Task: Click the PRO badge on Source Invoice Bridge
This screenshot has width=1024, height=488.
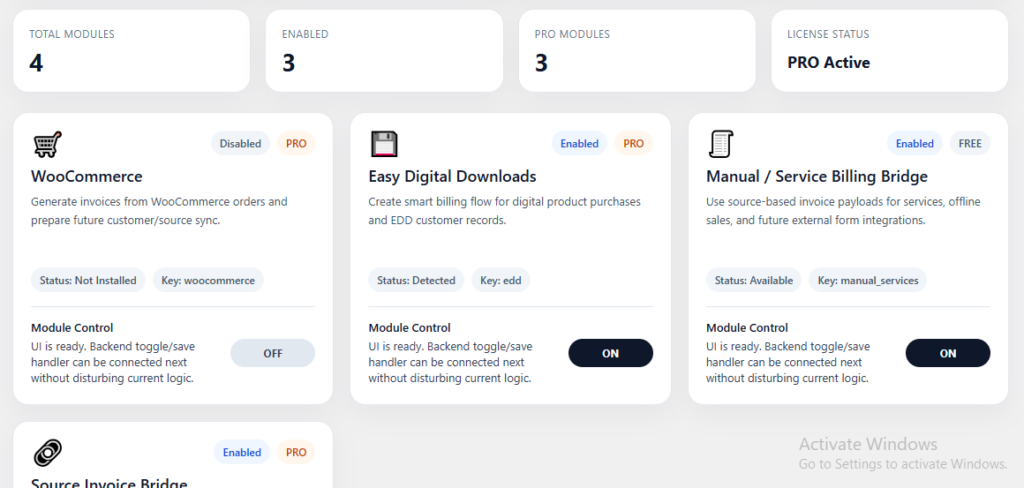Action: (296, 452)
